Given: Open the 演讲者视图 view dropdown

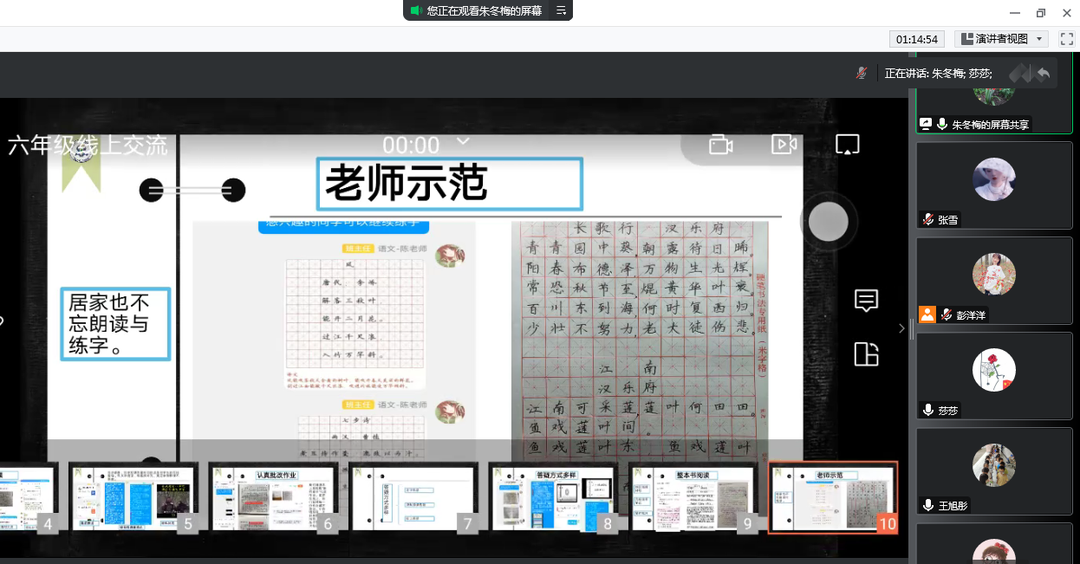Looking at the screenshot, I should [1001, 39].
